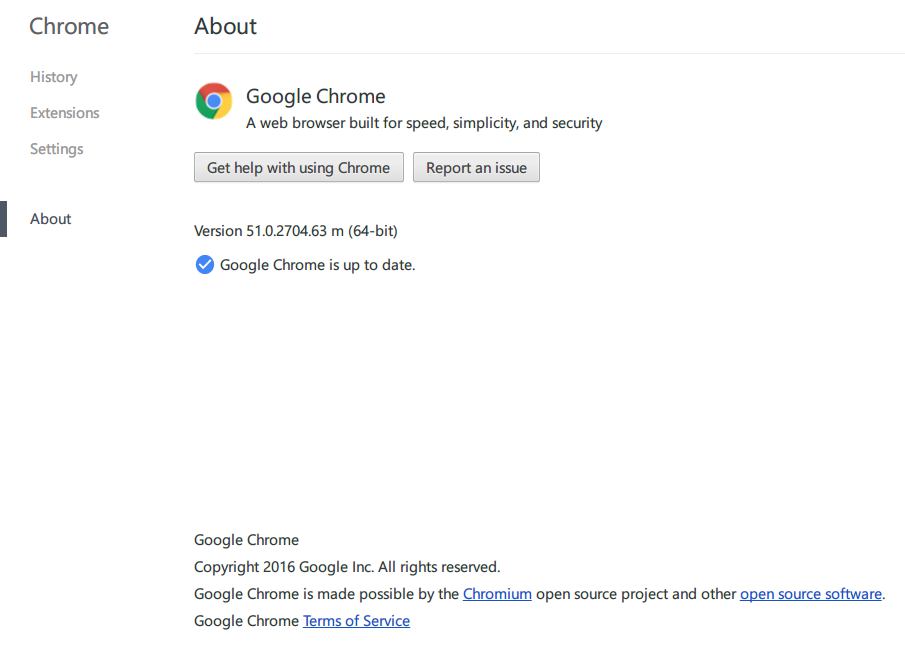Screen dimensions: 905x651
Task: Open Settings from the sidebar
Action: [57, 149]
